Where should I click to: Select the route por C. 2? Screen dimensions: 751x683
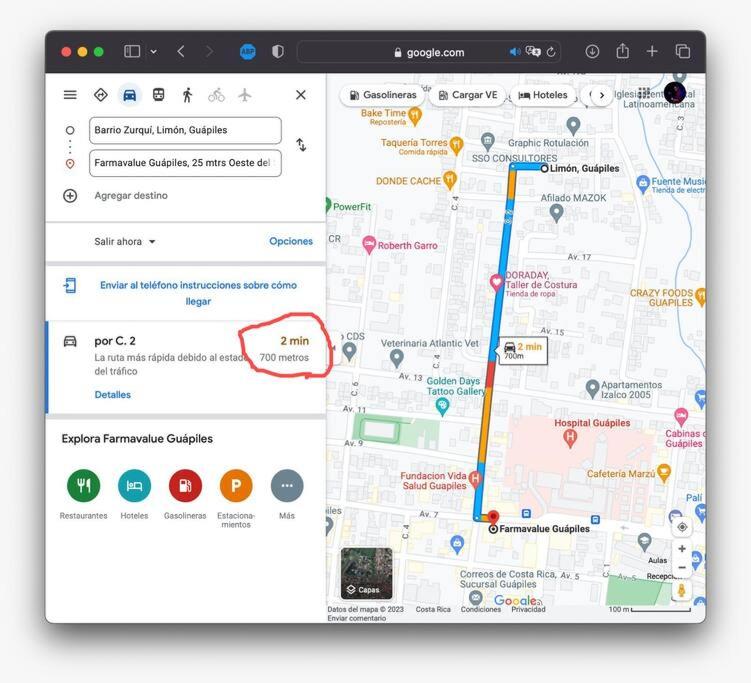[x=186, y=367]
